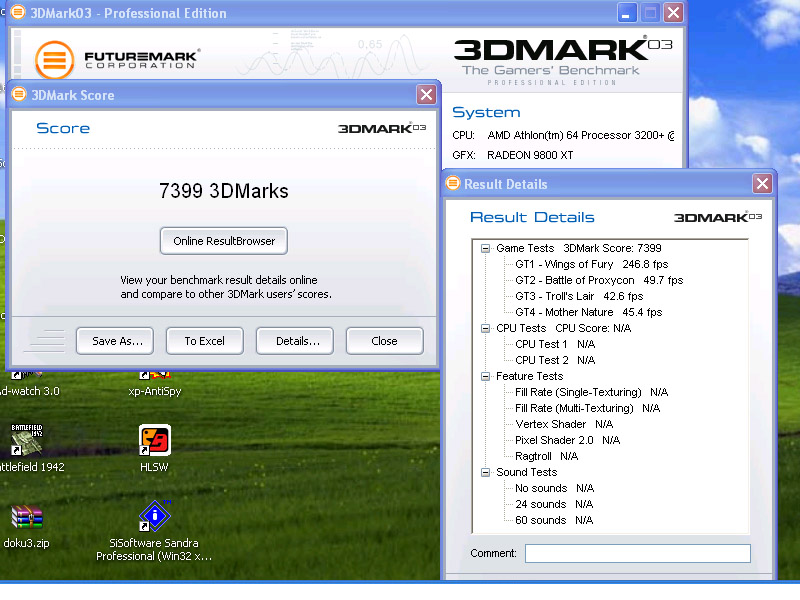Viewport: 800px width, 600px height.
Task: Select the Battlefield 1942 desktop icon
Action: (27, 441)
